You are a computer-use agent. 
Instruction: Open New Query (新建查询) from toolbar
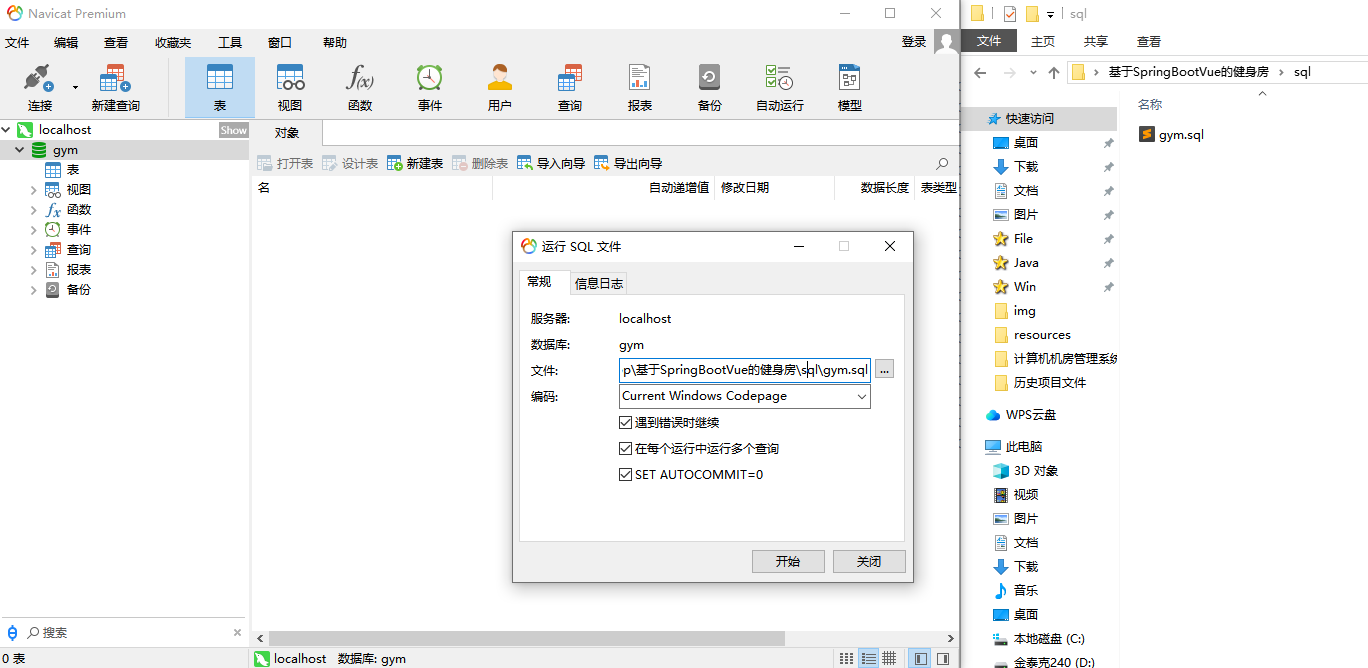pos(115,79)
